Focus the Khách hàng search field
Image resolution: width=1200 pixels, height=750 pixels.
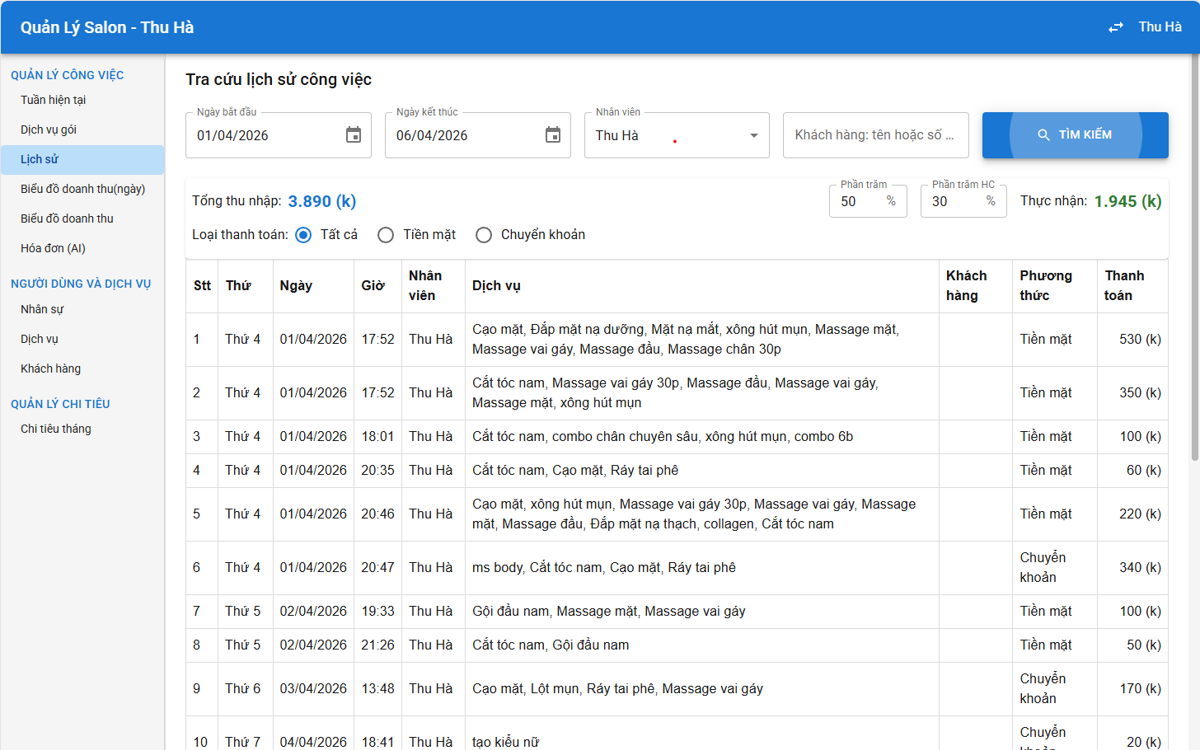coord(876,135)
